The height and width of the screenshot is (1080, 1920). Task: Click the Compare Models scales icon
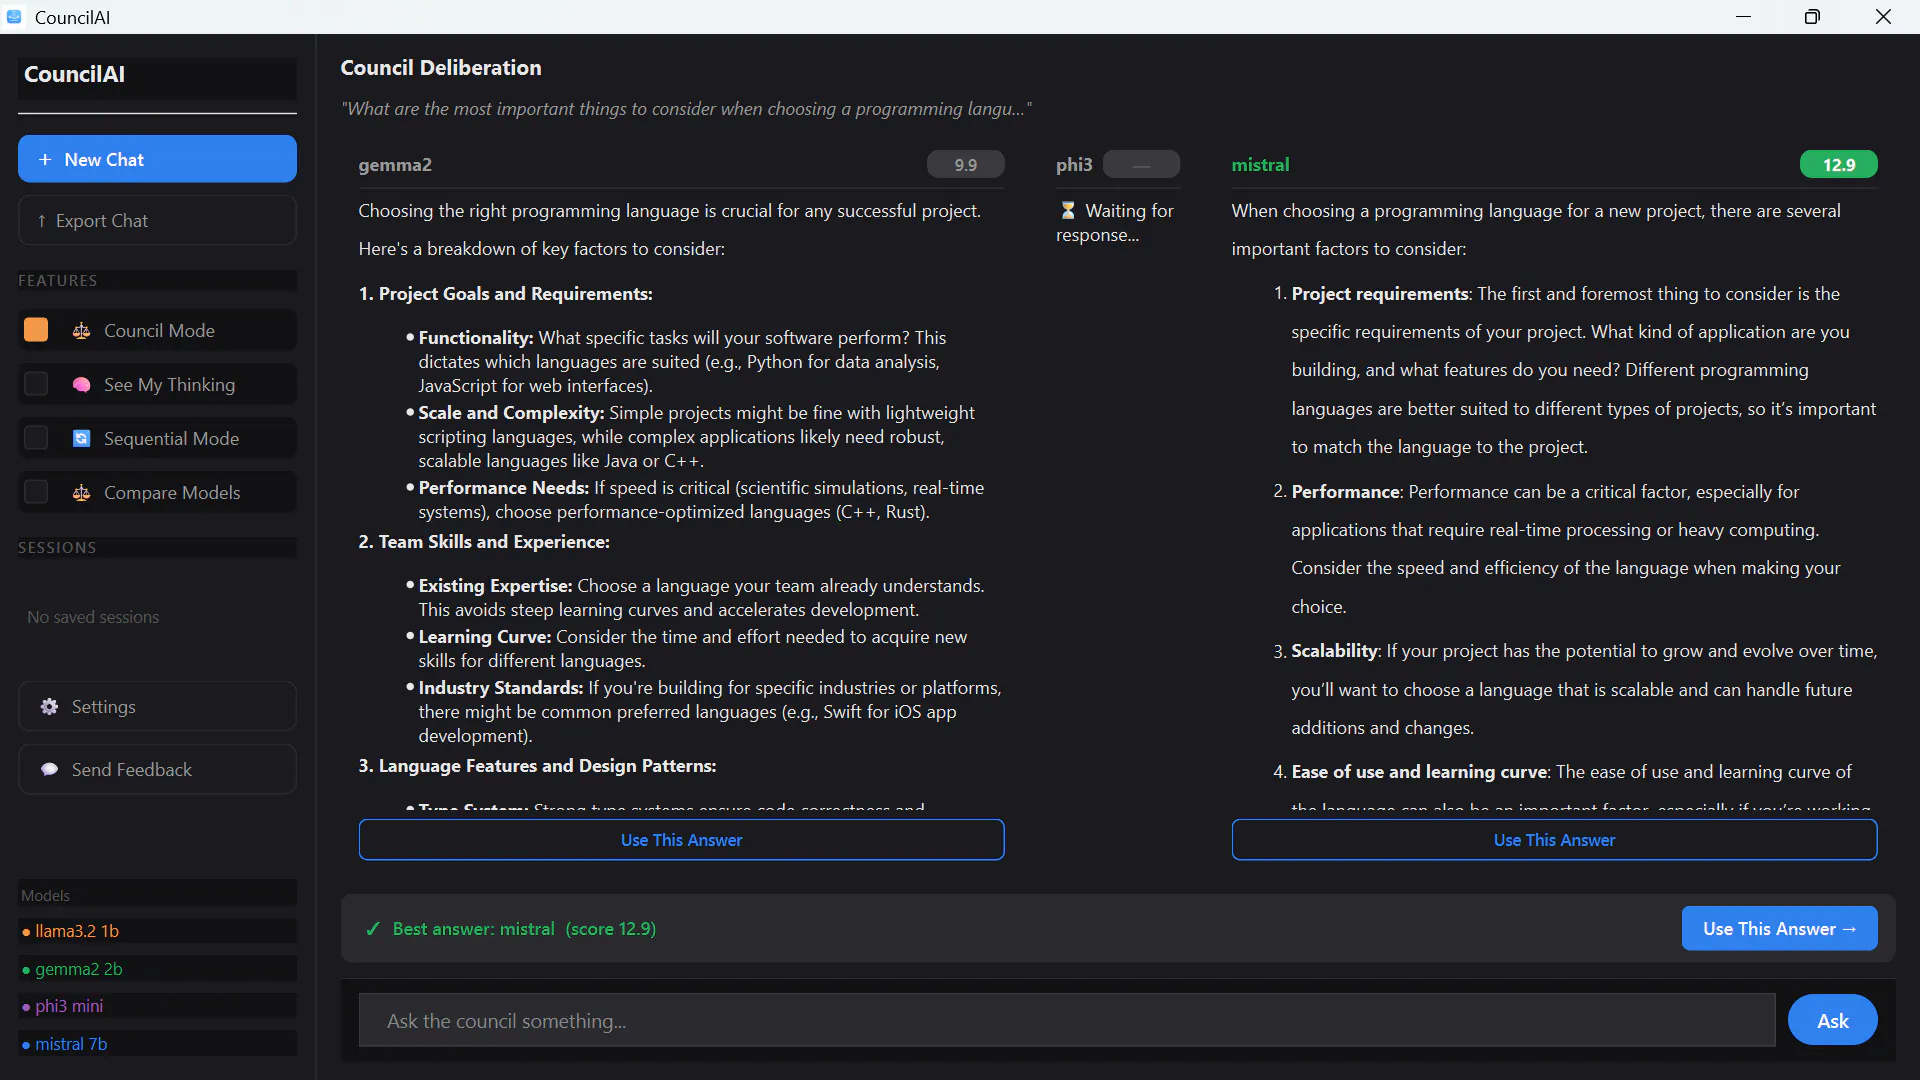coord(82,493)
